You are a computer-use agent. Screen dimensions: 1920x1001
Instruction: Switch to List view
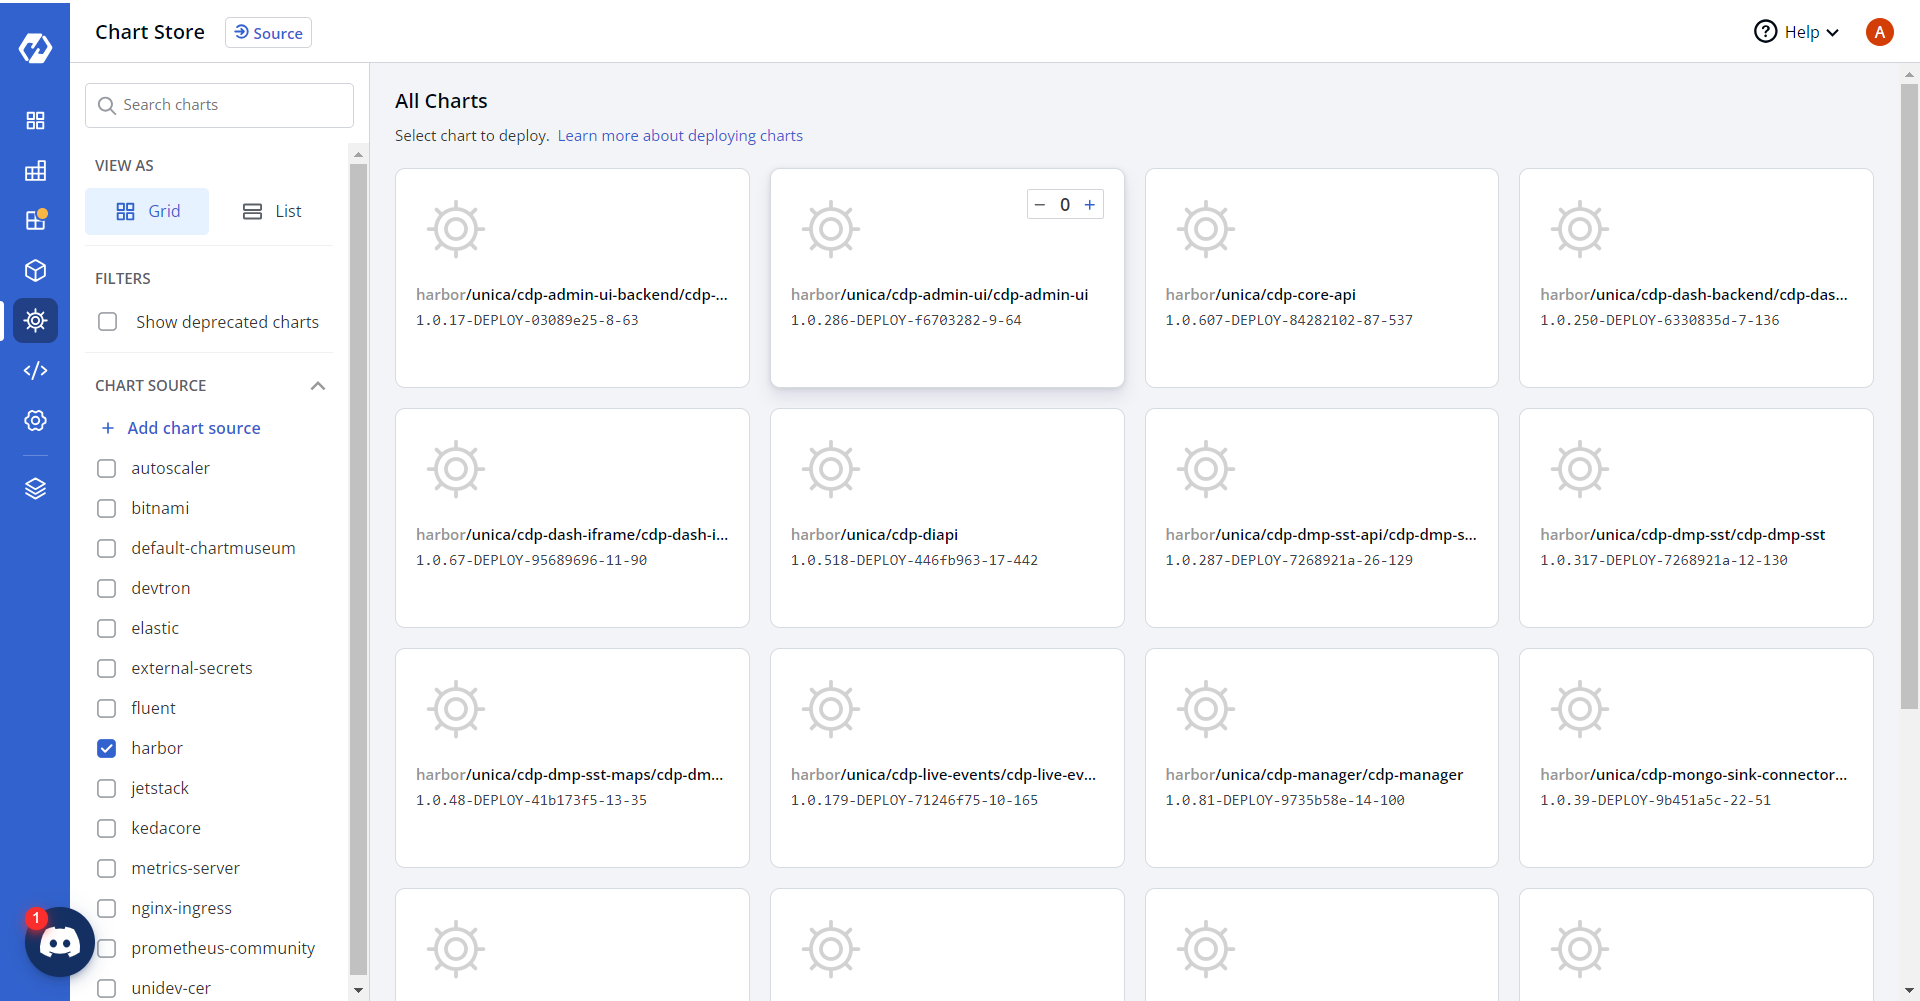pos(272,211)
